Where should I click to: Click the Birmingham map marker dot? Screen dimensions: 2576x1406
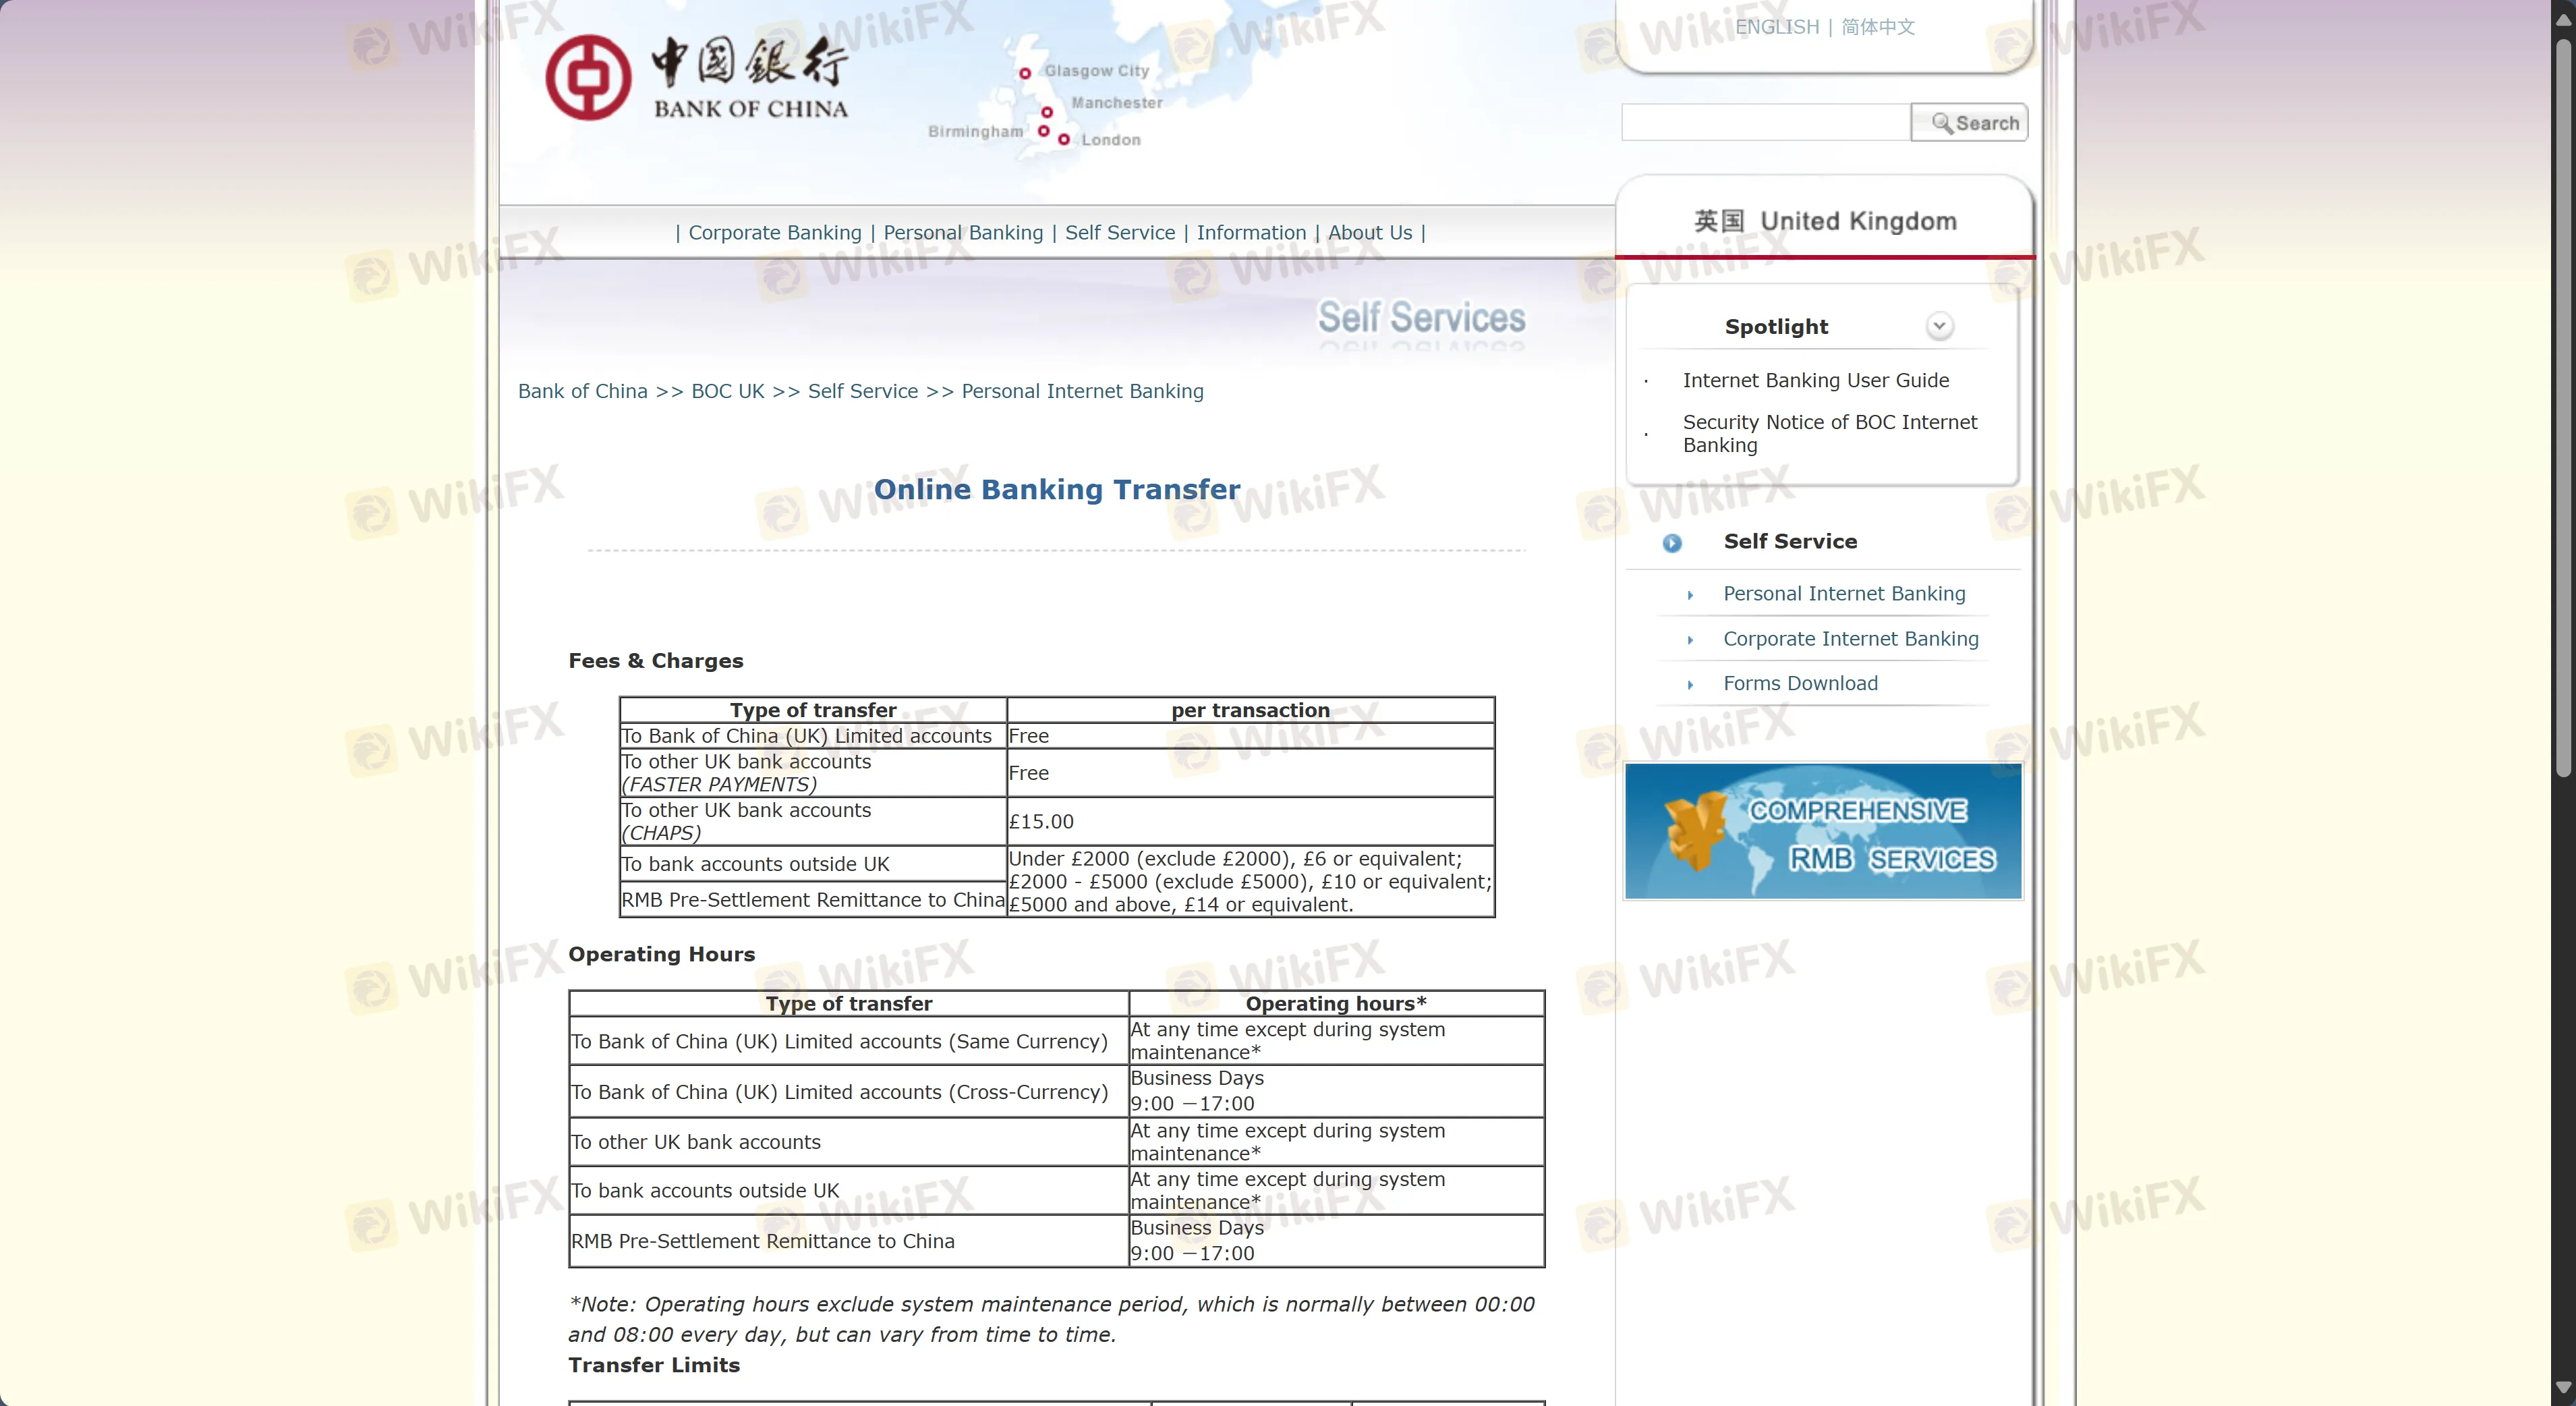click(x=1043, y=131)
